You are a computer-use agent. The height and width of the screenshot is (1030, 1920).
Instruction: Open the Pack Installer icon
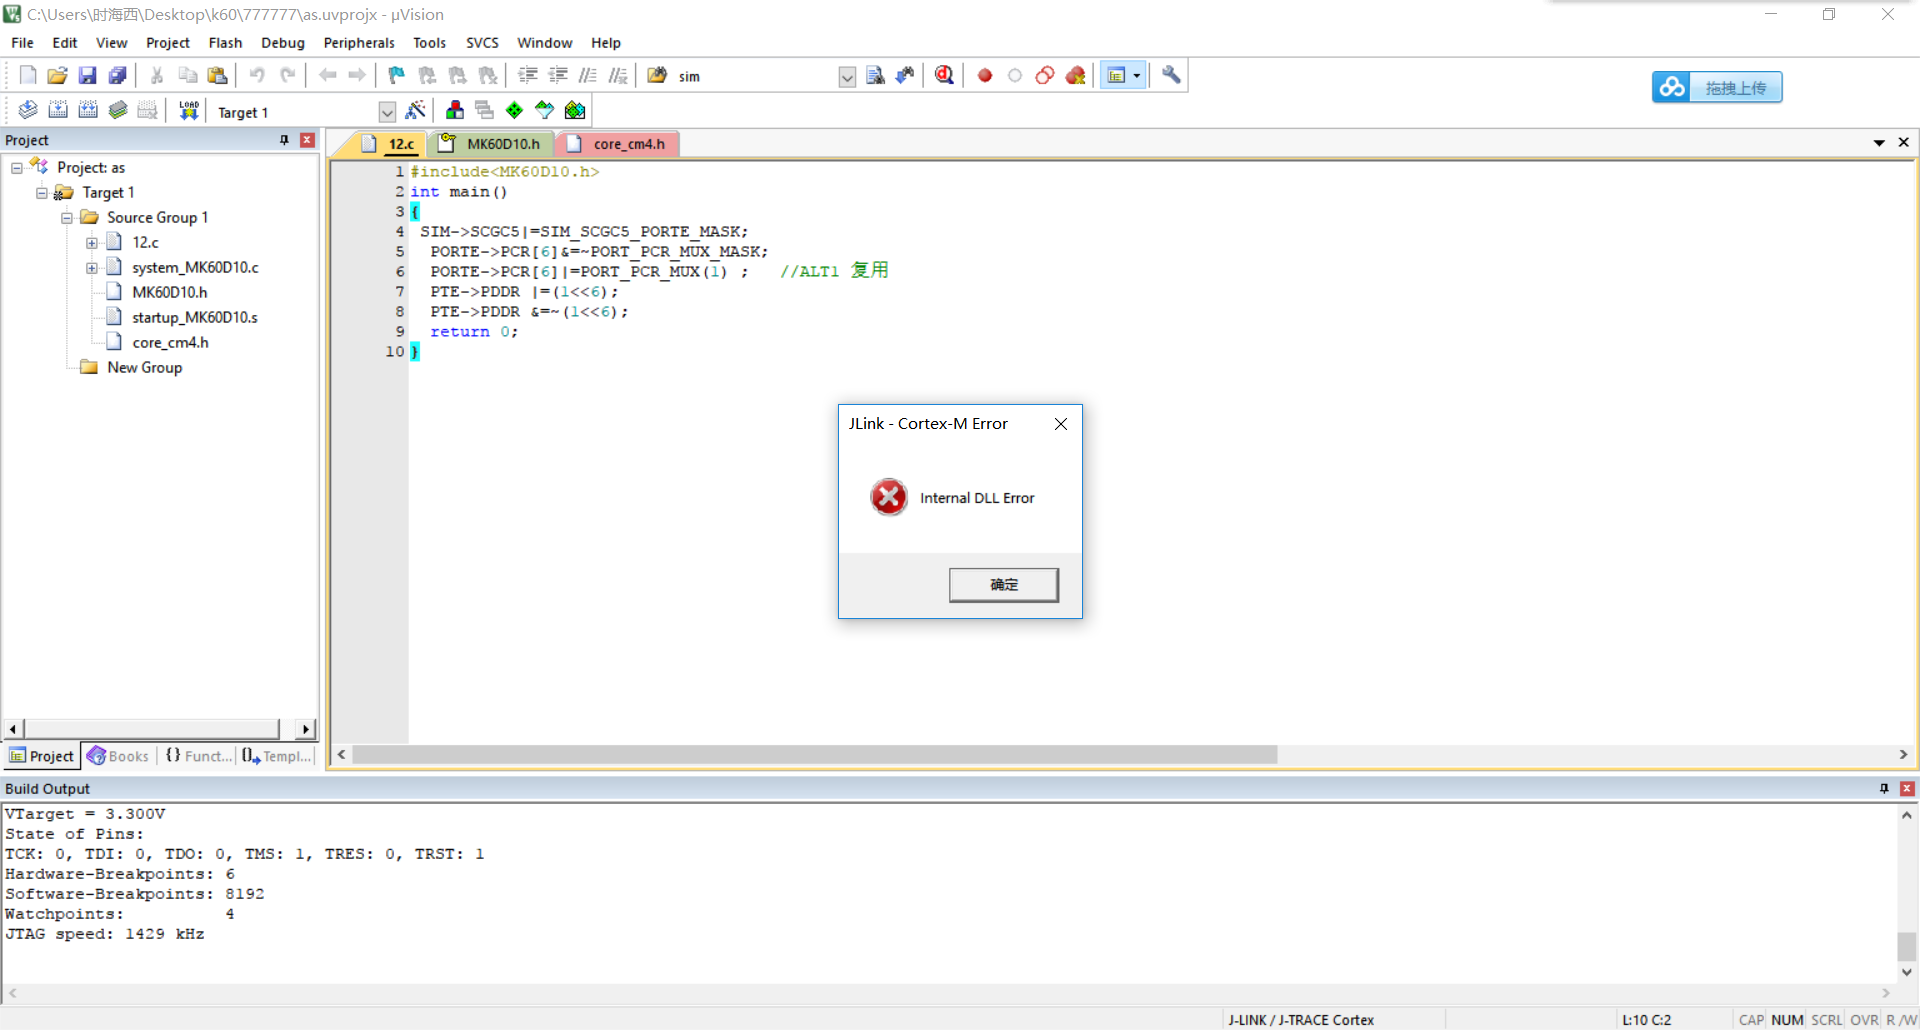(575, 110)
